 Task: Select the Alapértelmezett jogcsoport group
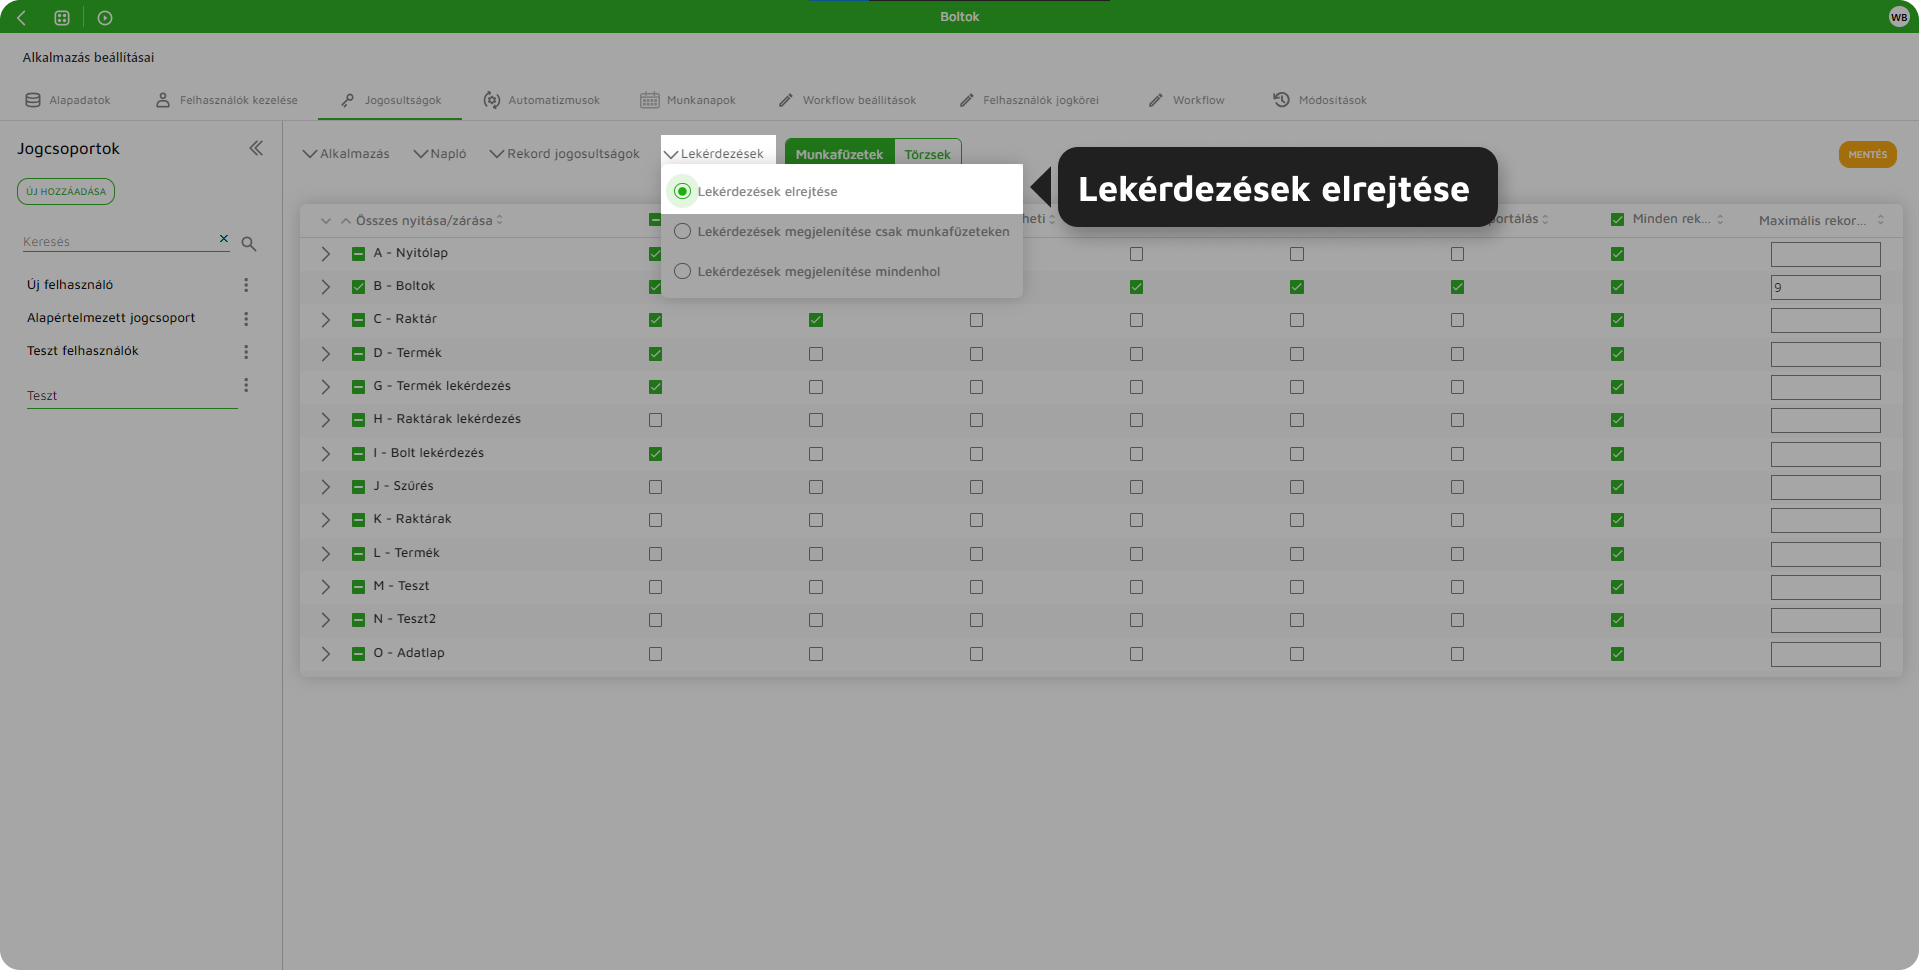pos(111,318)
